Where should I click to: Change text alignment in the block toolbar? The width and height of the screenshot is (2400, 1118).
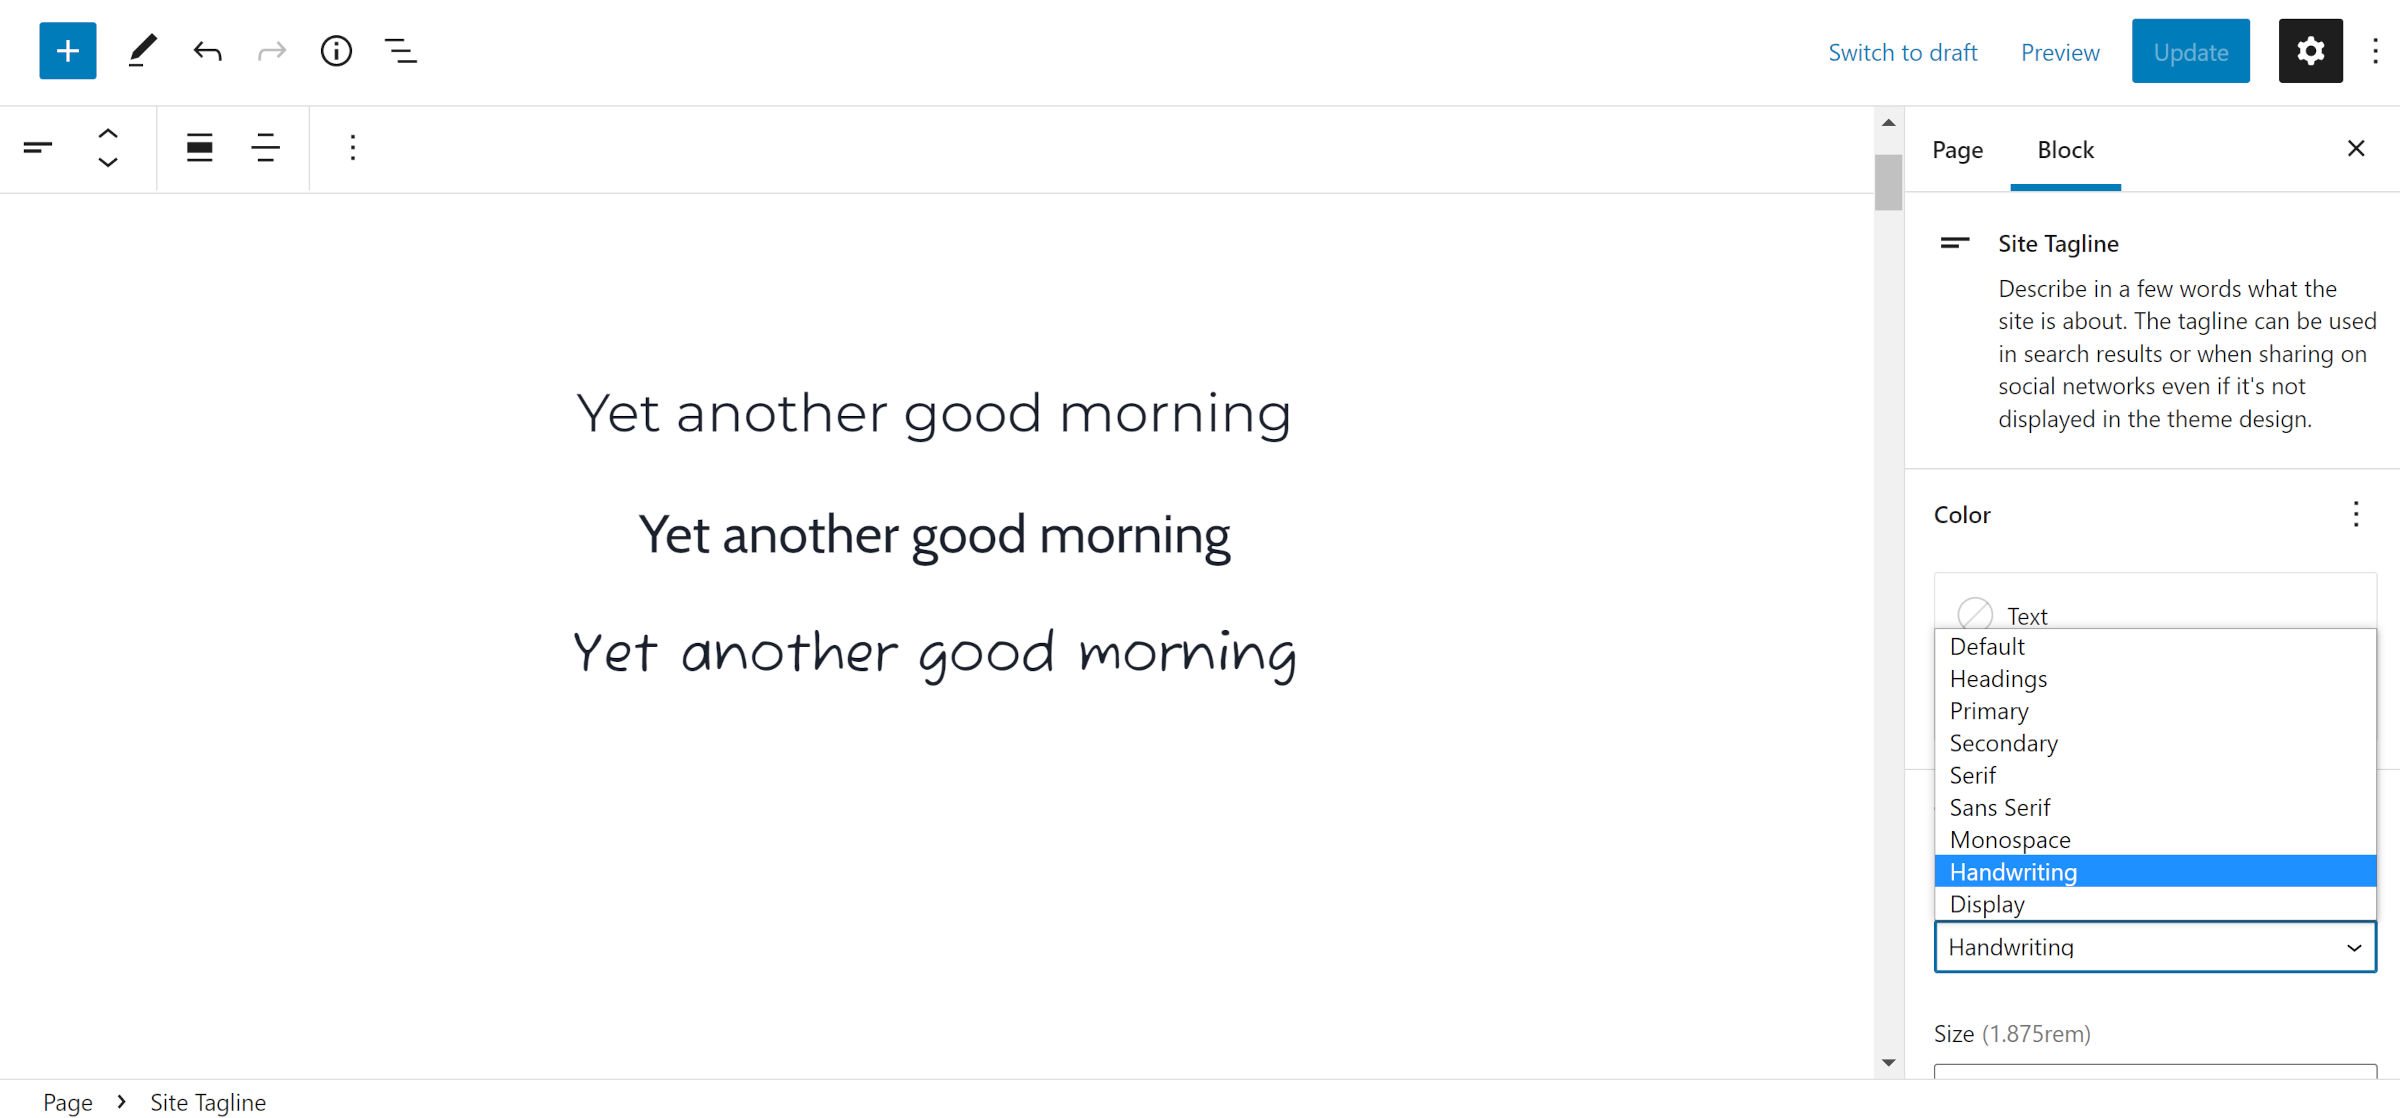click(265, 148)
